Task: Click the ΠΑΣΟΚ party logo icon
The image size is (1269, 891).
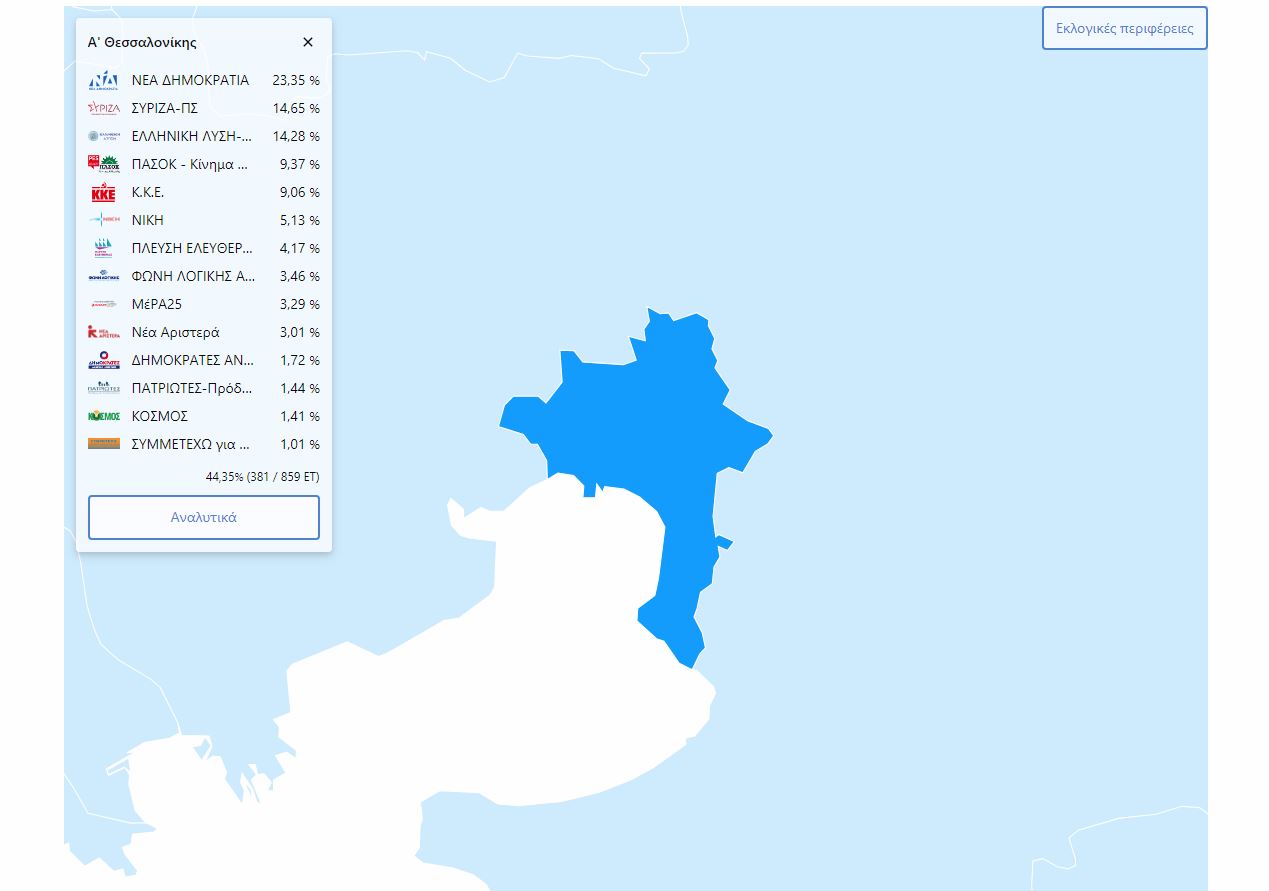Action: click(103, 164)
